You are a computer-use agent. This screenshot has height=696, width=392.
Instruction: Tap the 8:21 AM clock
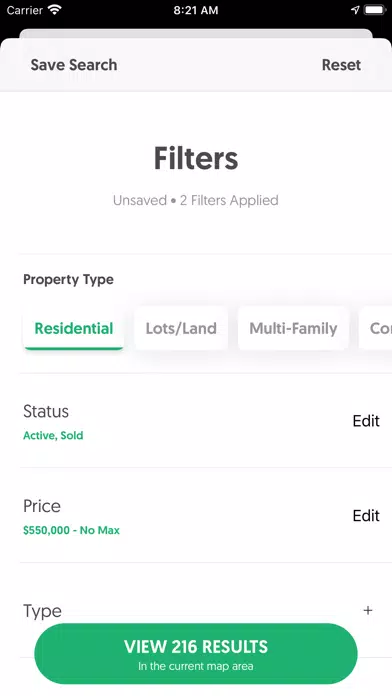click(196, 10)
